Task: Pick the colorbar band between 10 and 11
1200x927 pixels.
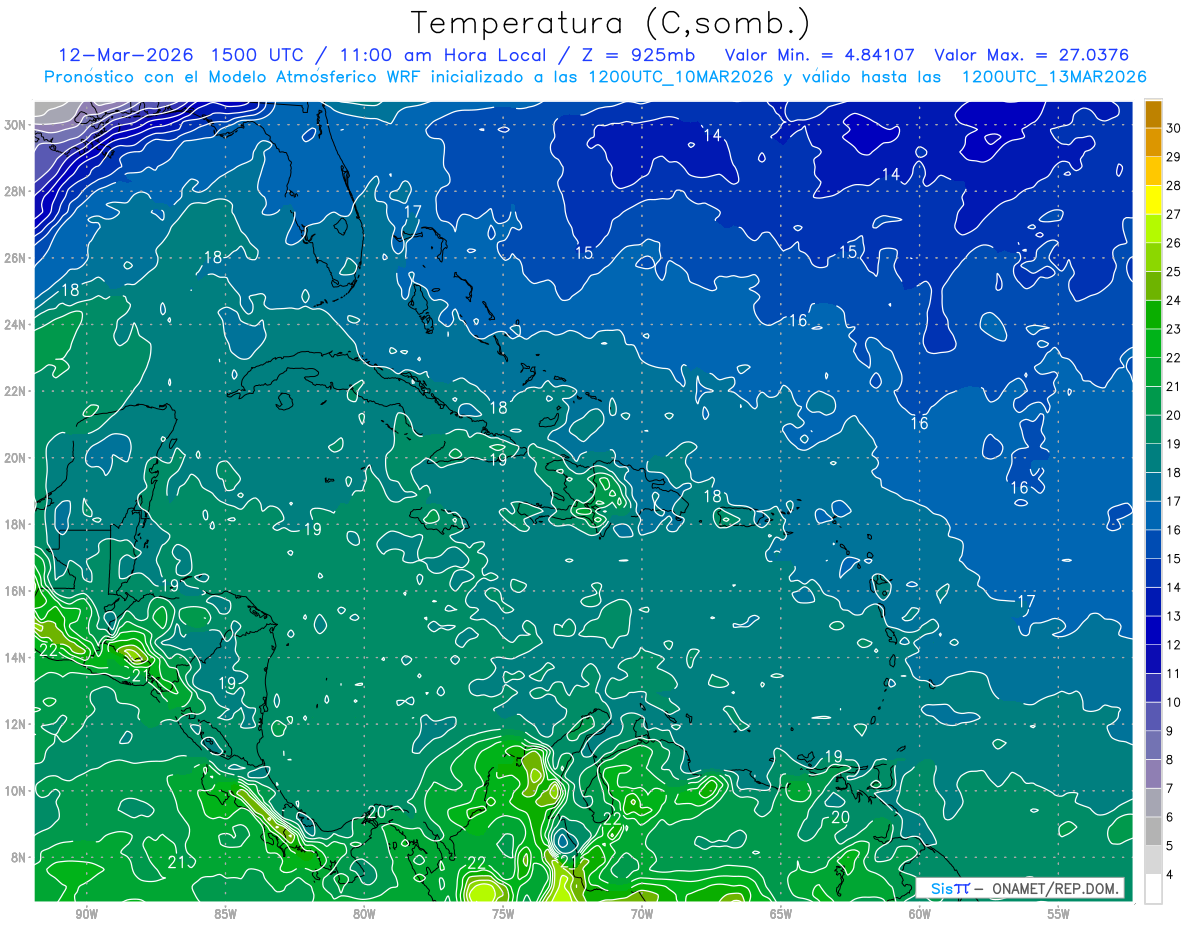Action: (1154, 688)
